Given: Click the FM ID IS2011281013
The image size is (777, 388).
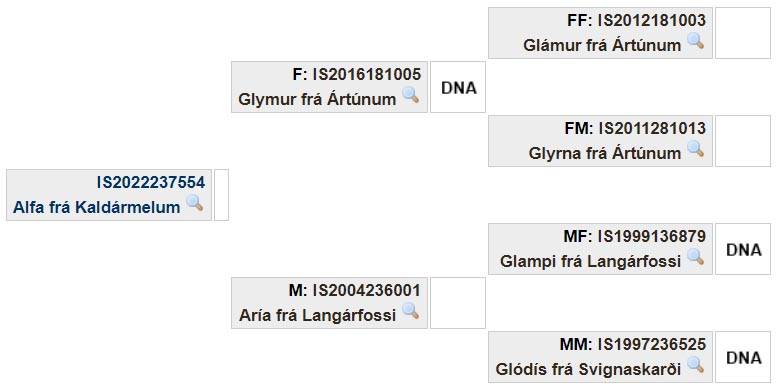Looking at the screenshot, I should [652, 129].
